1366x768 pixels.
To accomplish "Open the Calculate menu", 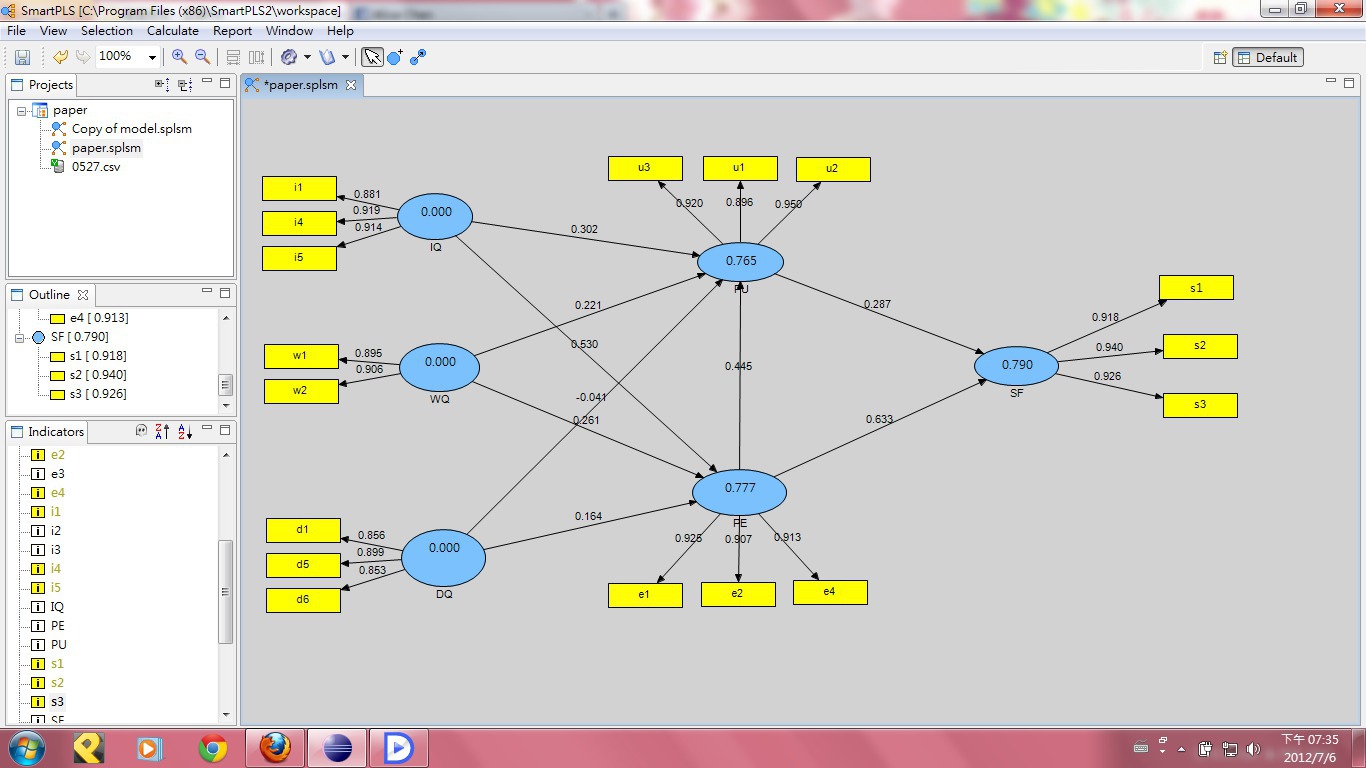I will 173,31.
